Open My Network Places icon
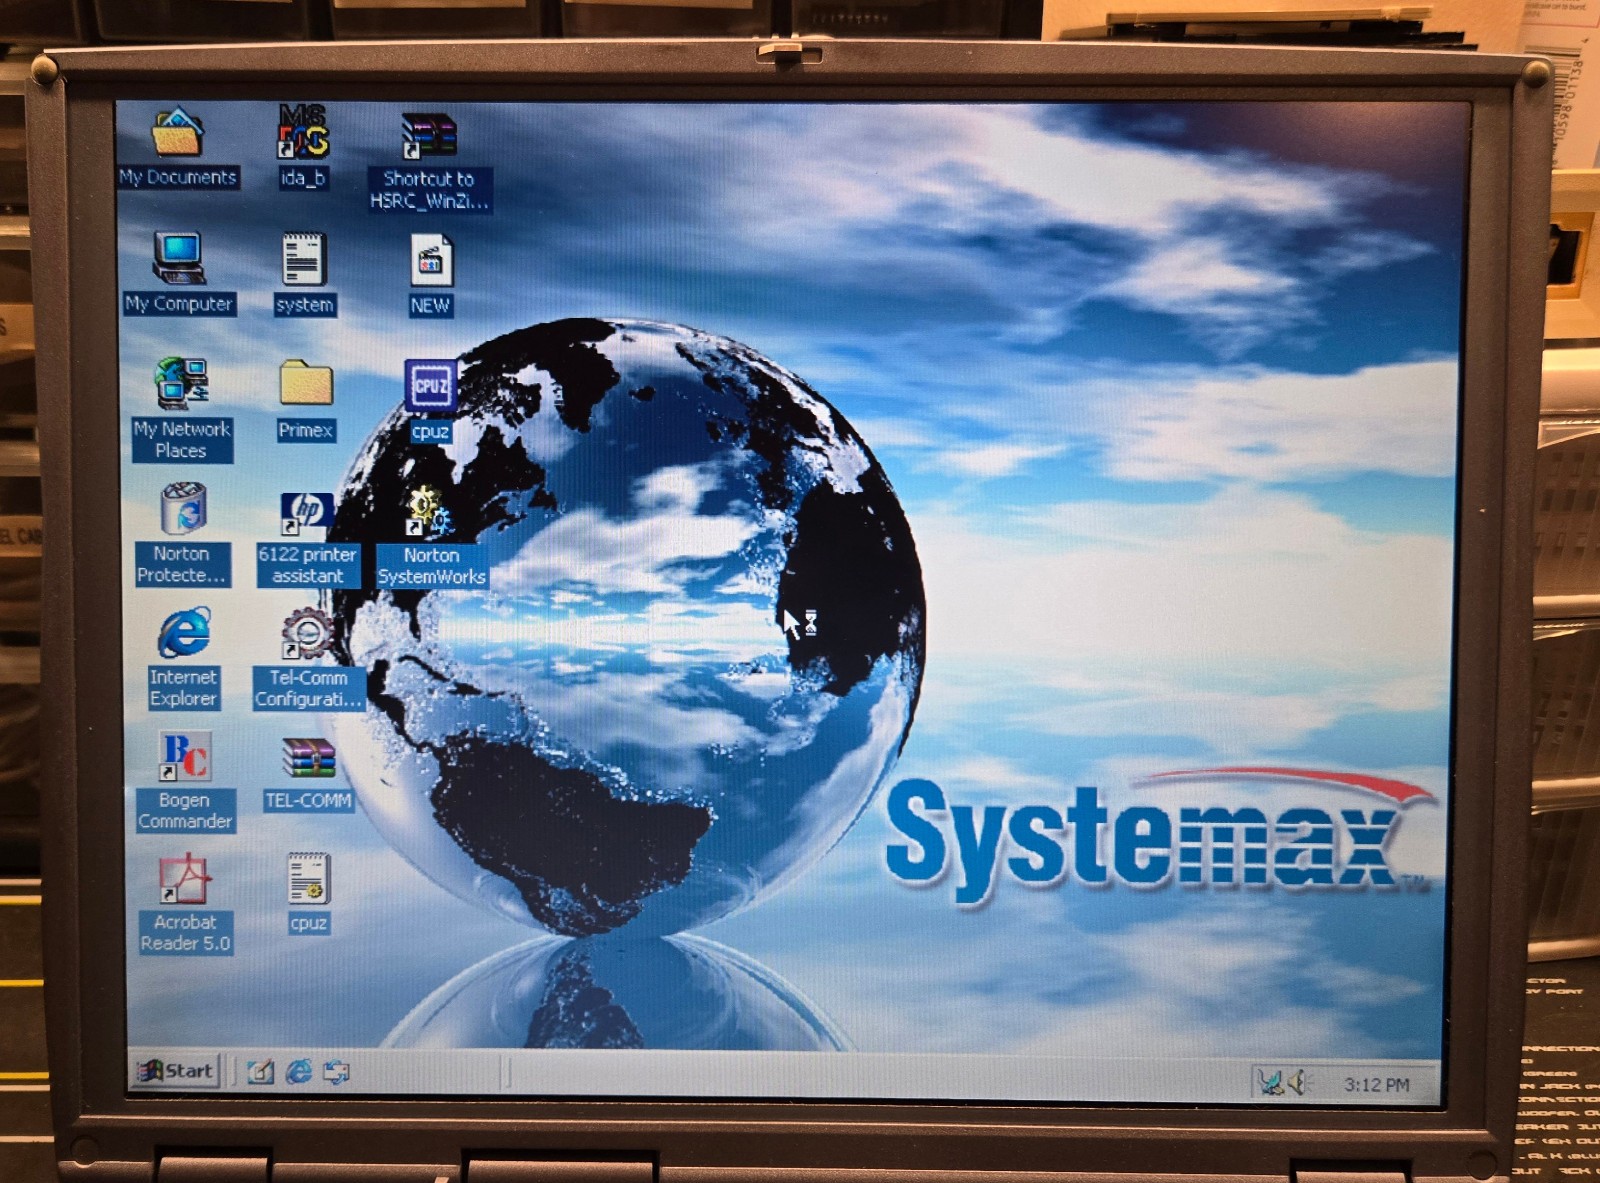 click(x=182, y=383)
